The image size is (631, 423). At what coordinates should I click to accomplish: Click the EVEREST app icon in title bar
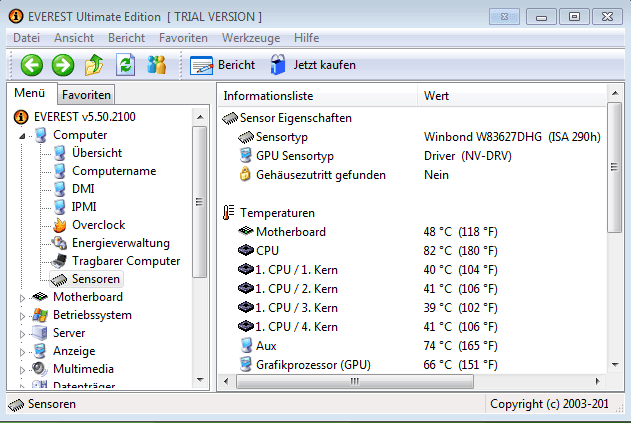(x=16, y=17)
